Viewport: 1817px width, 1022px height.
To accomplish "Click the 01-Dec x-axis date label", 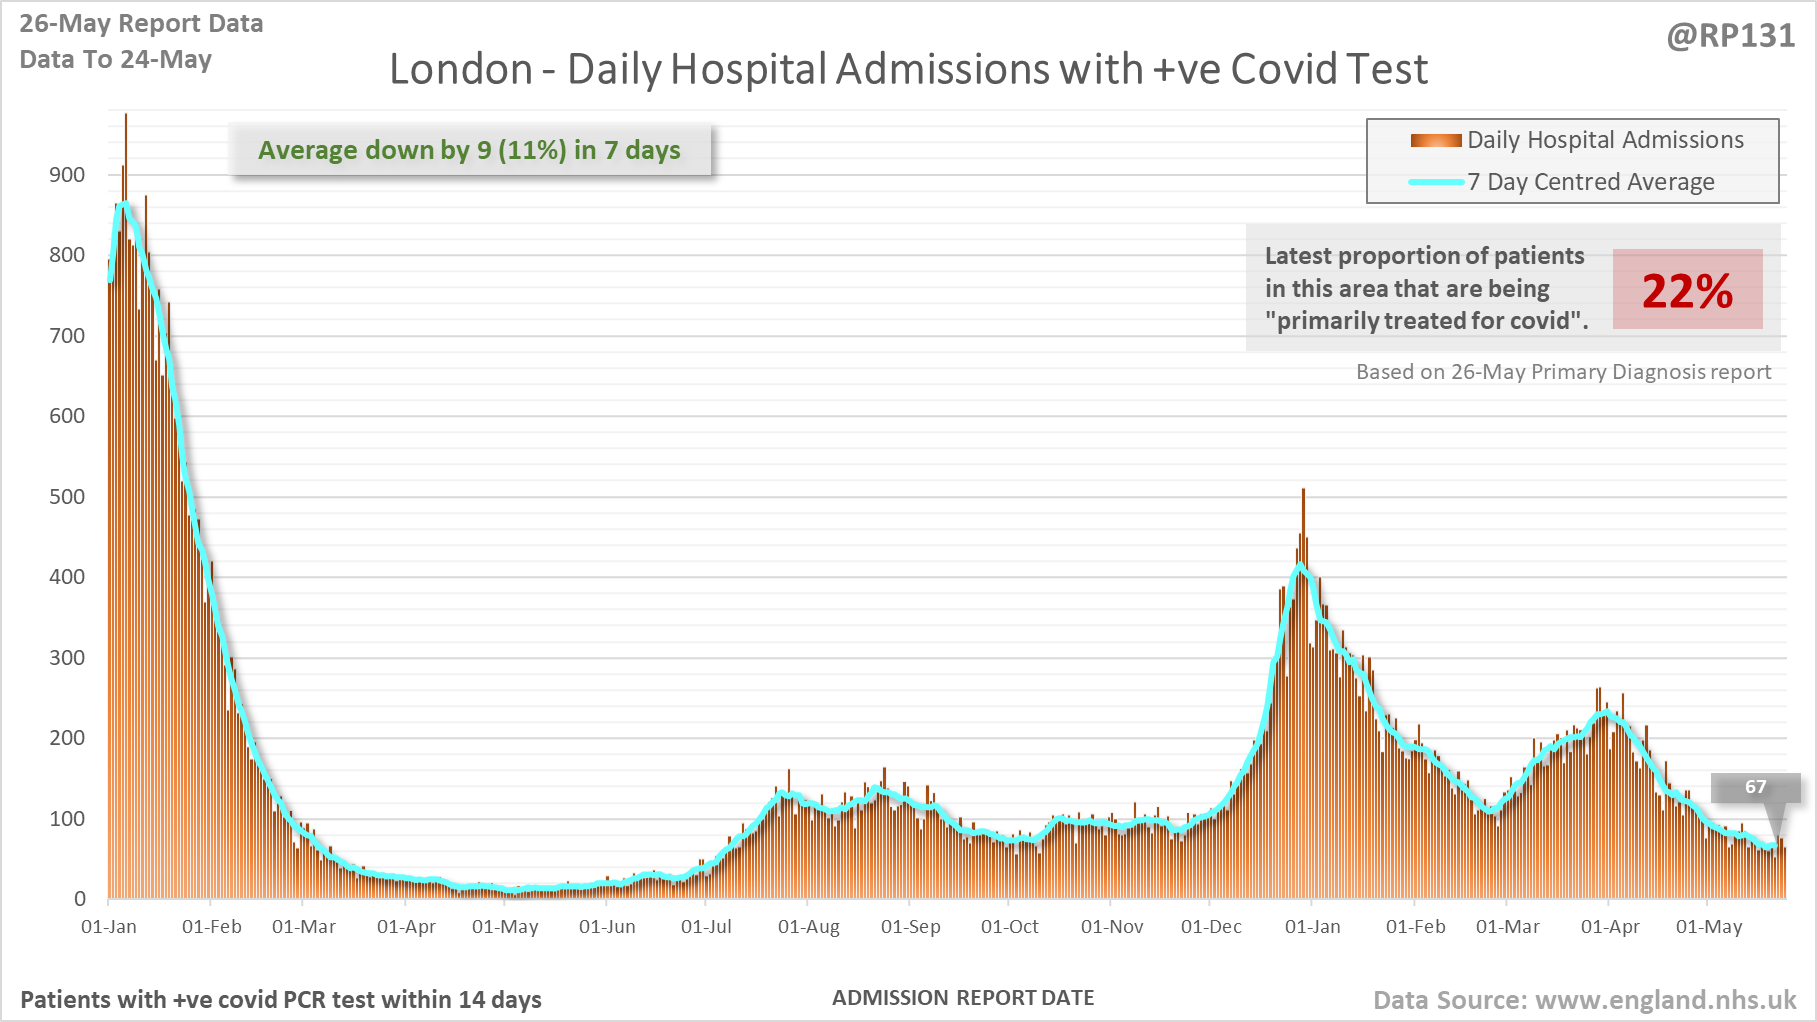I will pyautogui.click(x=1211, y=927).
